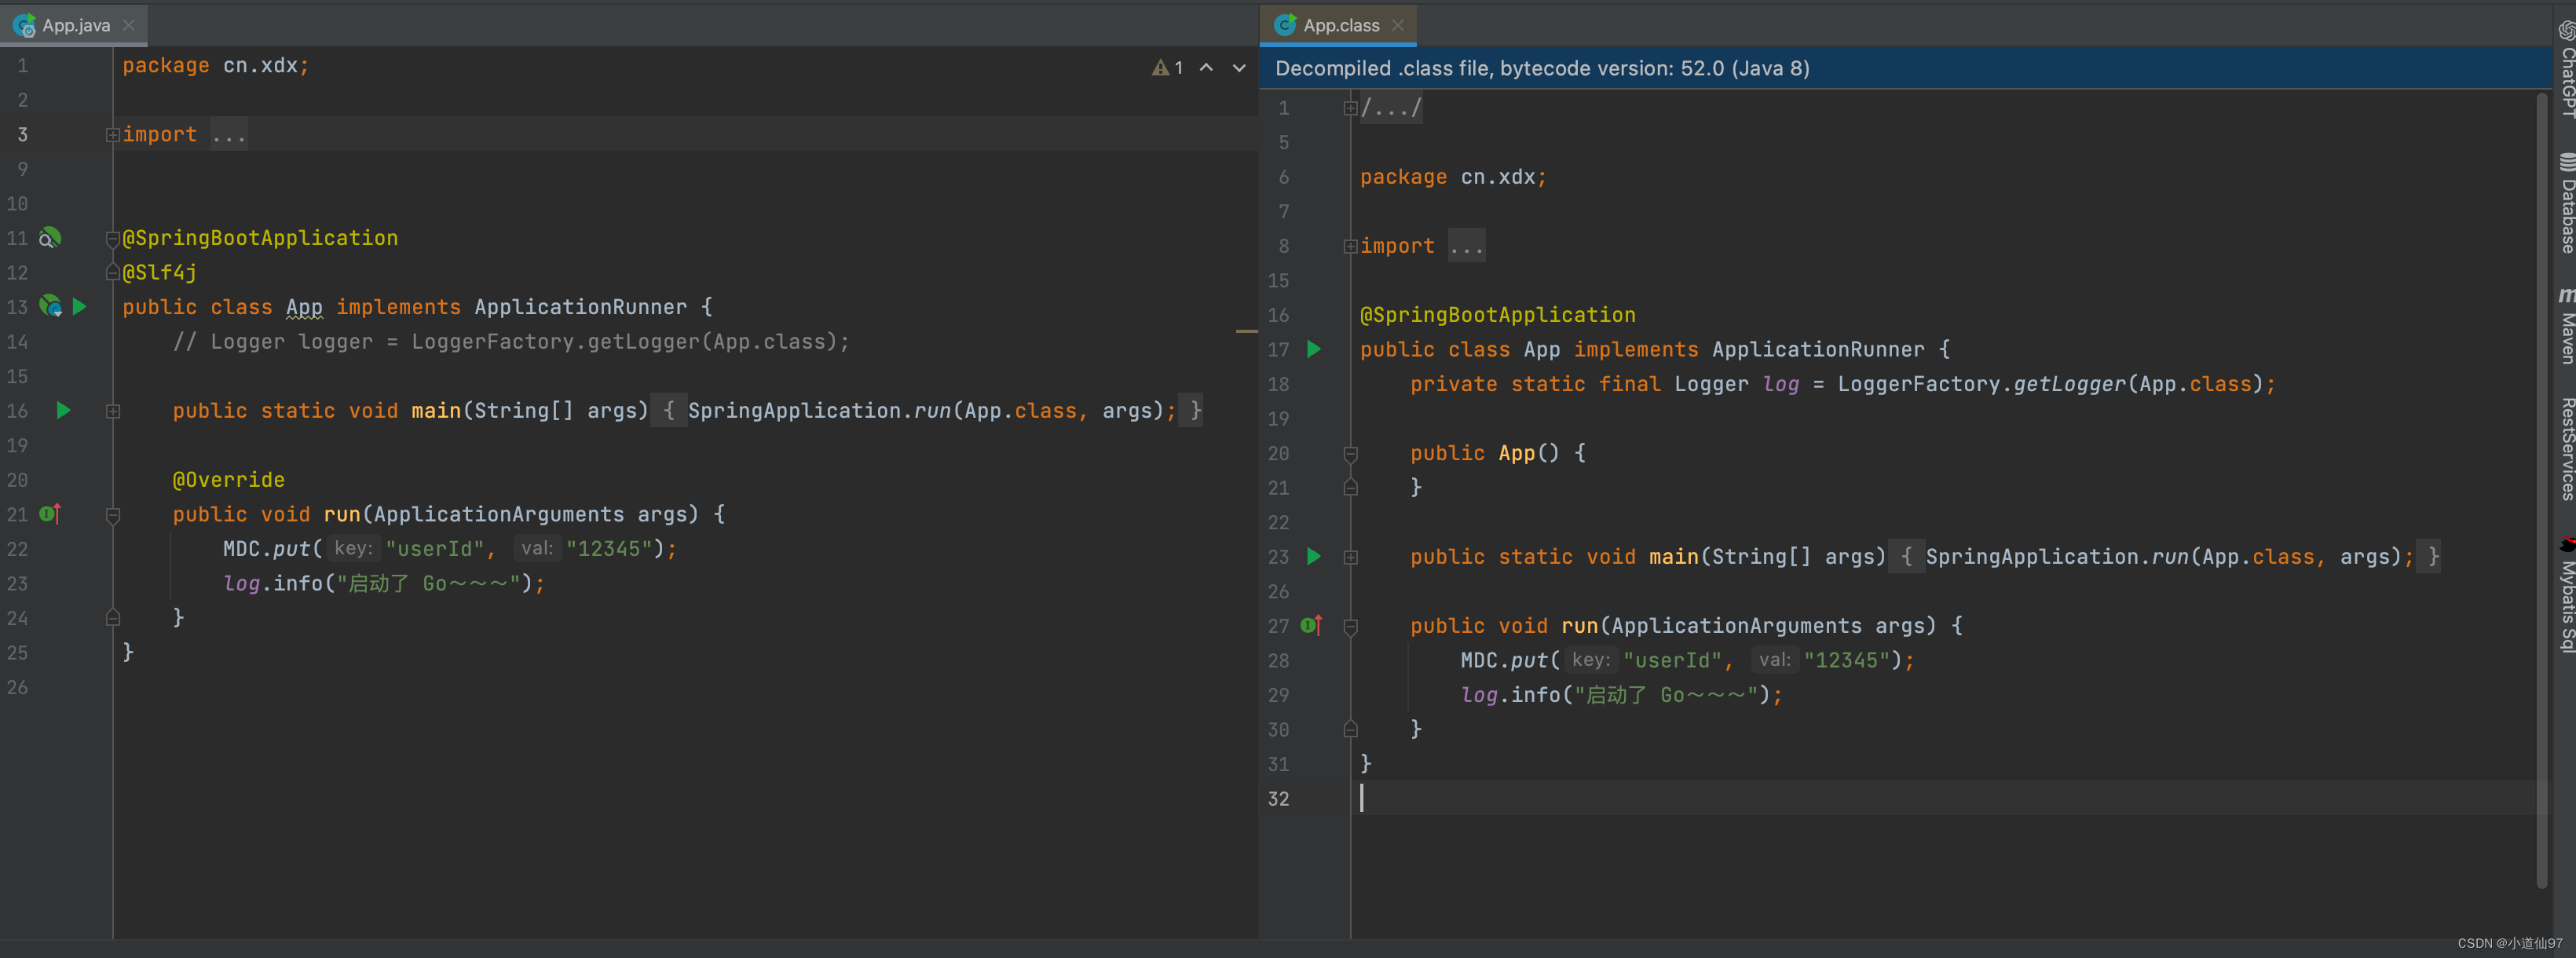Screen dimensions: 2576x958
Task: Click the @Slf4j annotation text
Action: 159,272
